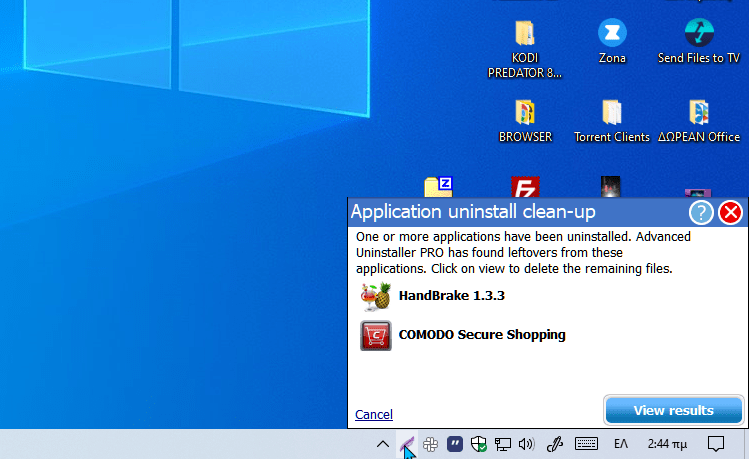Open the ΔΩΡΕΑΝ Office folder
Viewport: 749px width, 459px height.
698,121
